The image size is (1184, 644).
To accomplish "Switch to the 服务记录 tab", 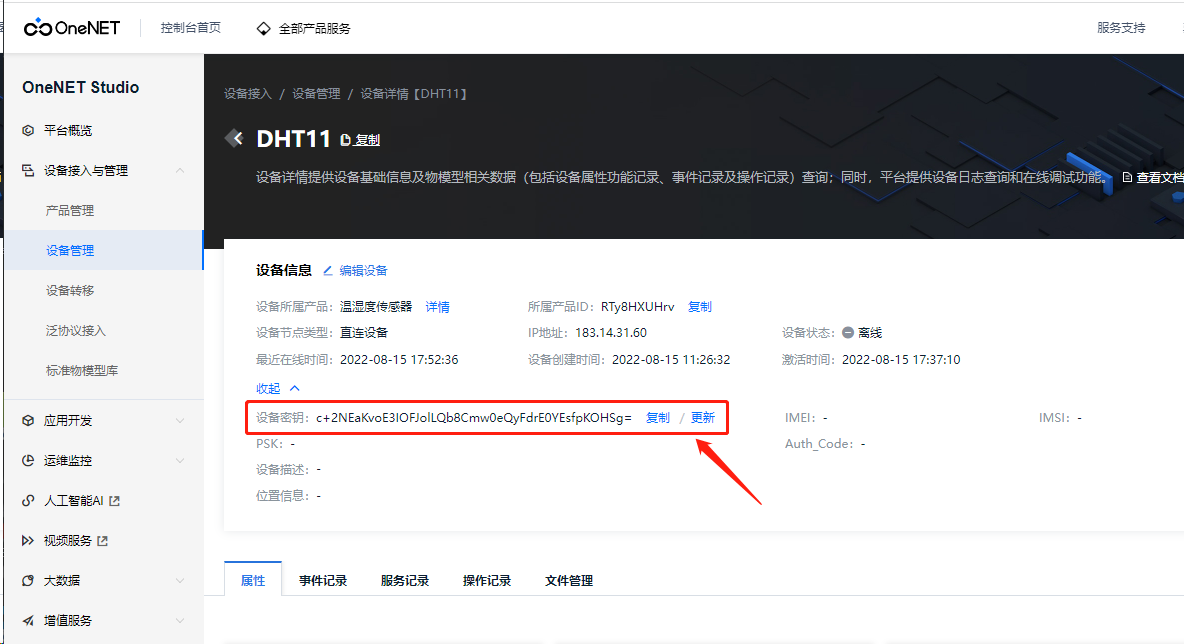I will (405, 581).
